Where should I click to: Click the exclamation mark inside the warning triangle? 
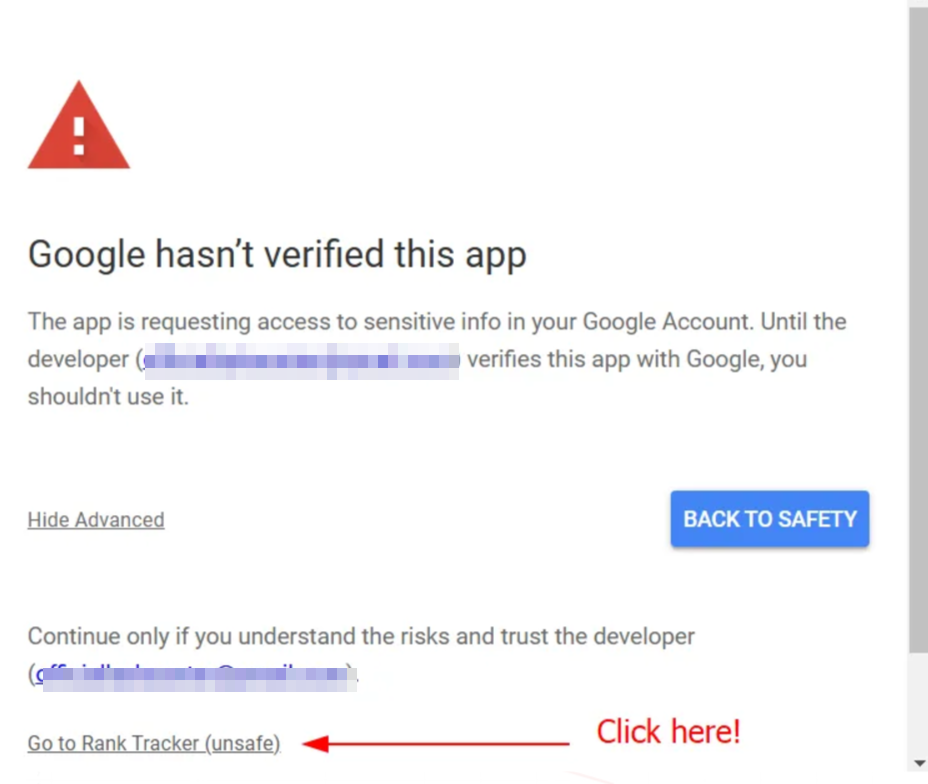pyautogui.click(x=80, y=135)
